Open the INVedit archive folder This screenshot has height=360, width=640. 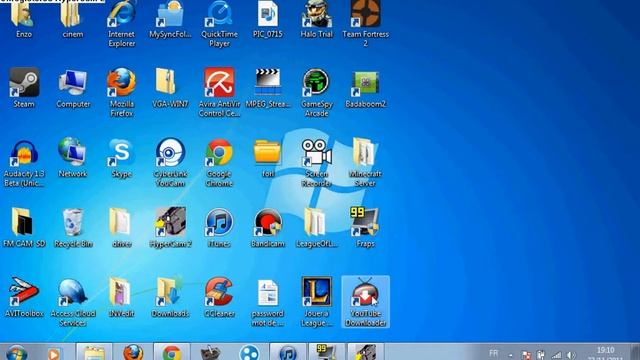click(x=122, y=297)
